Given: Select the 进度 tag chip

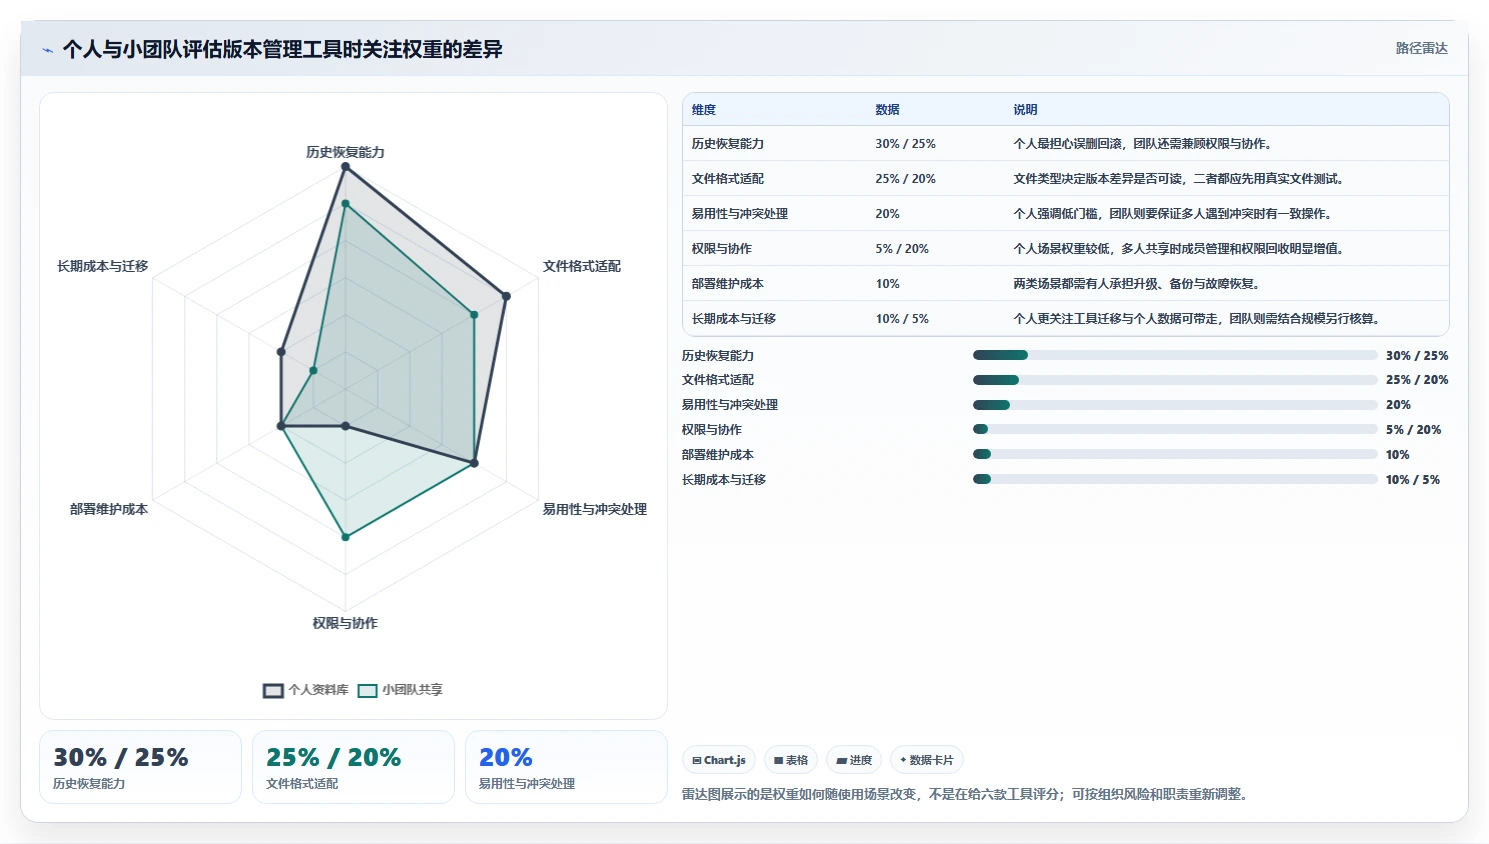Looking at the screenshot, I should [854, 760].
